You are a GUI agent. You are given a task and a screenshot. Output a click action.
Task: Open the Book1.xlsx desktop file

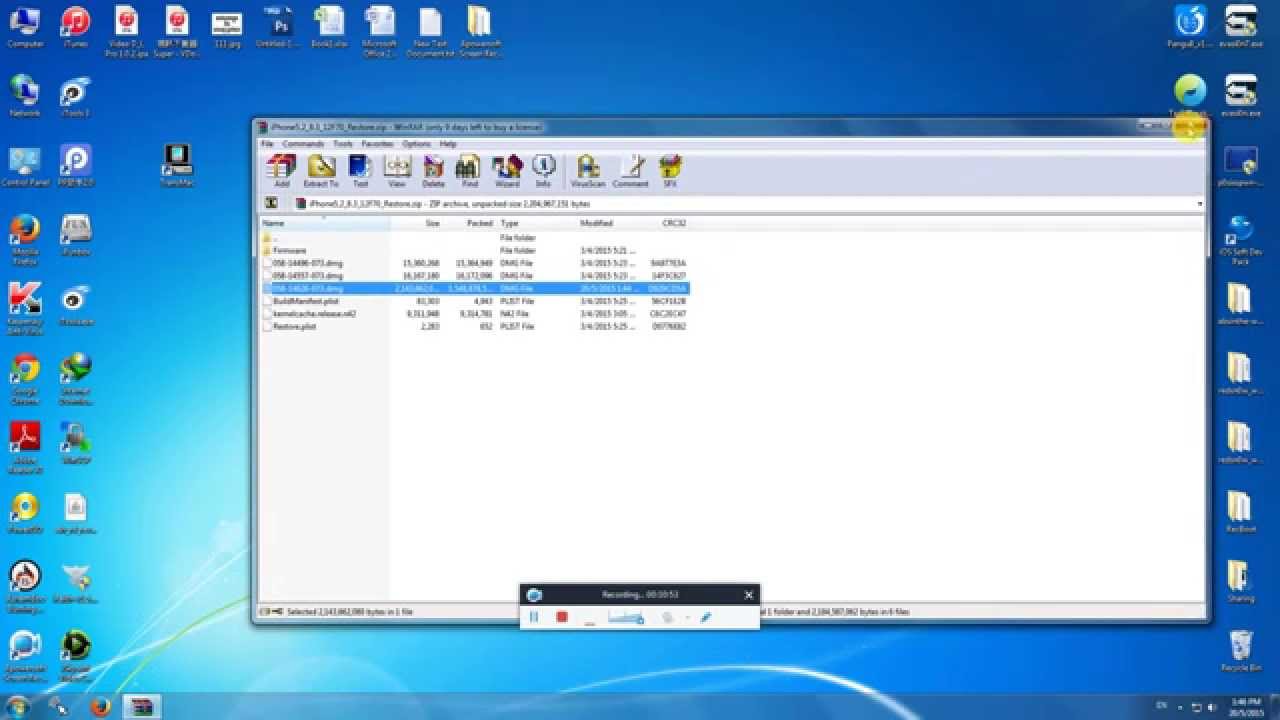[328, 27]
